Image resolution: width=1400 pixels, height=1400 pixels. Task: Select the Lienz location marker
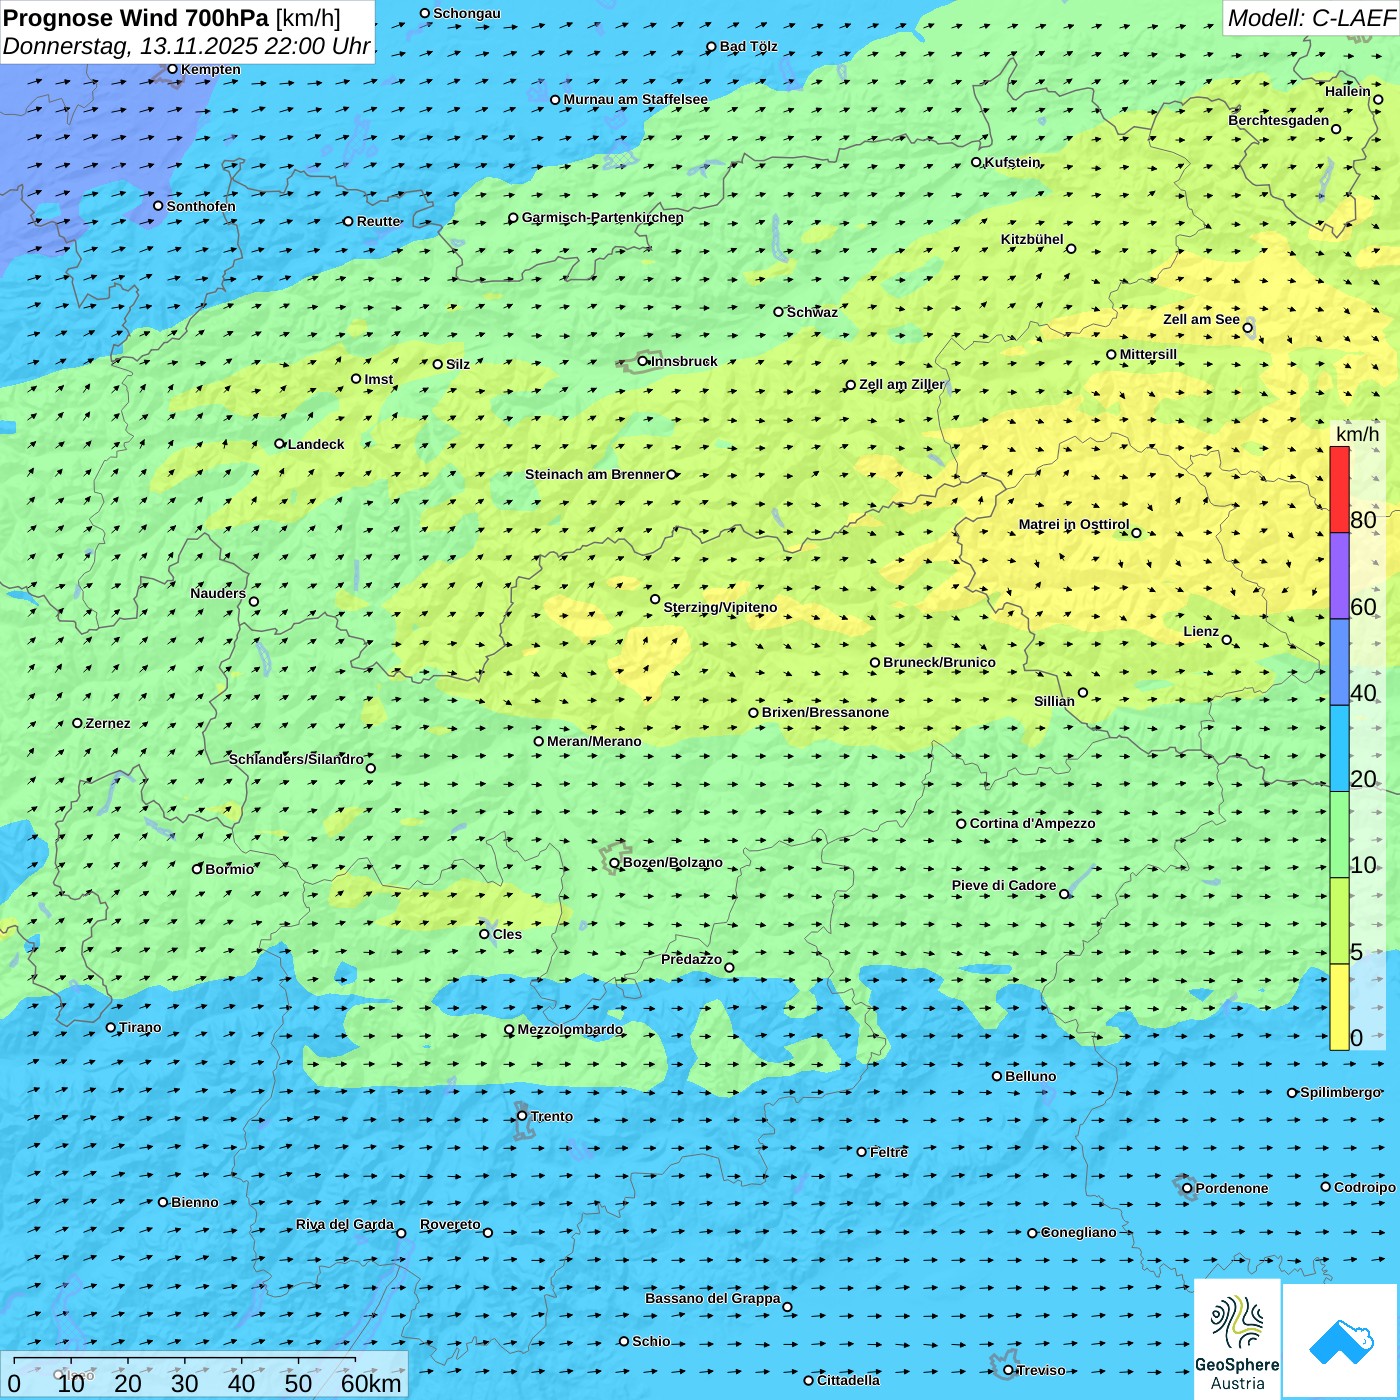point(1227,640)
